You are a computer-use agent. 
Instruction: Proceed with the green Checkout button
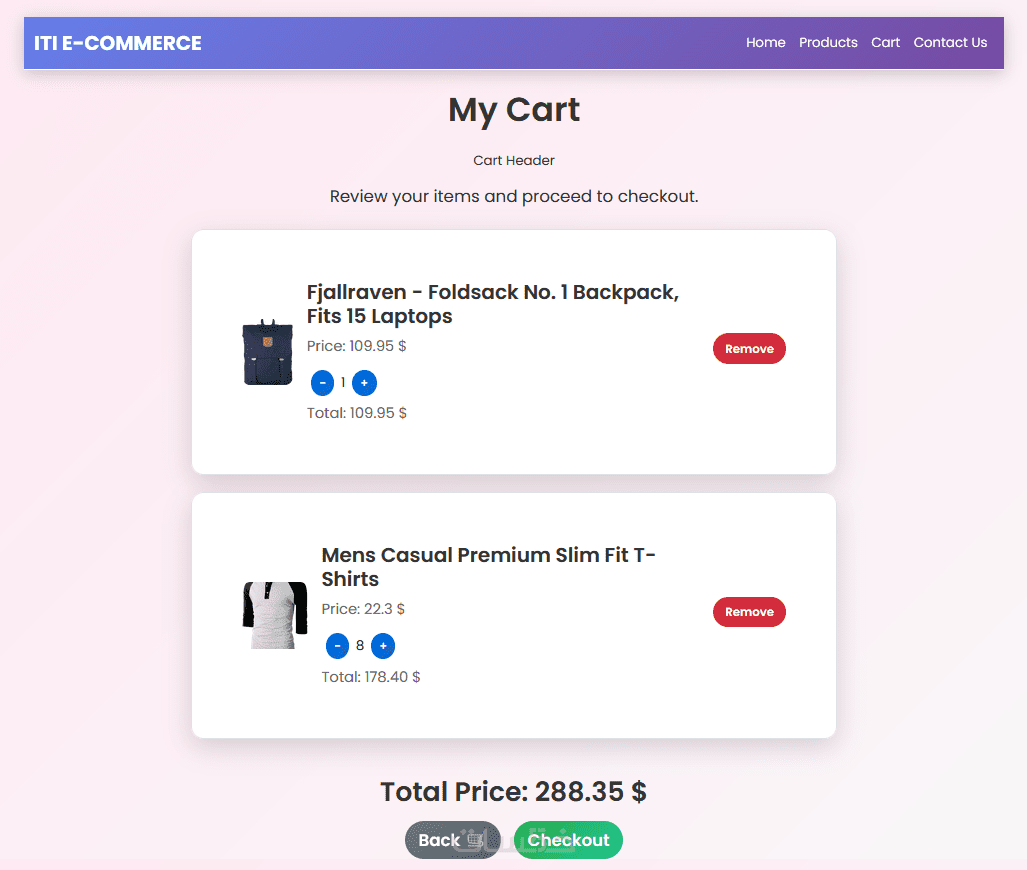point(568,840)
